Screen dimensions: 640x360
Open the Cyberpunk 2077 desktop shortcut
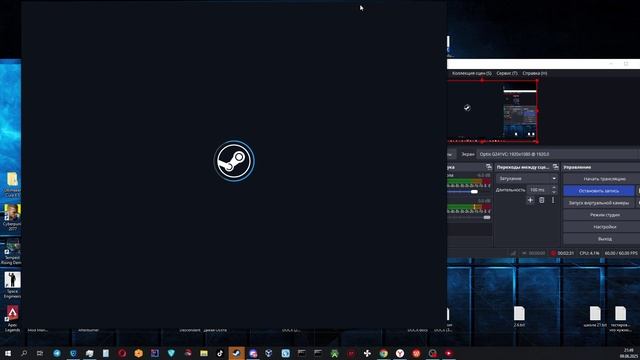click(x=12, y=217)
